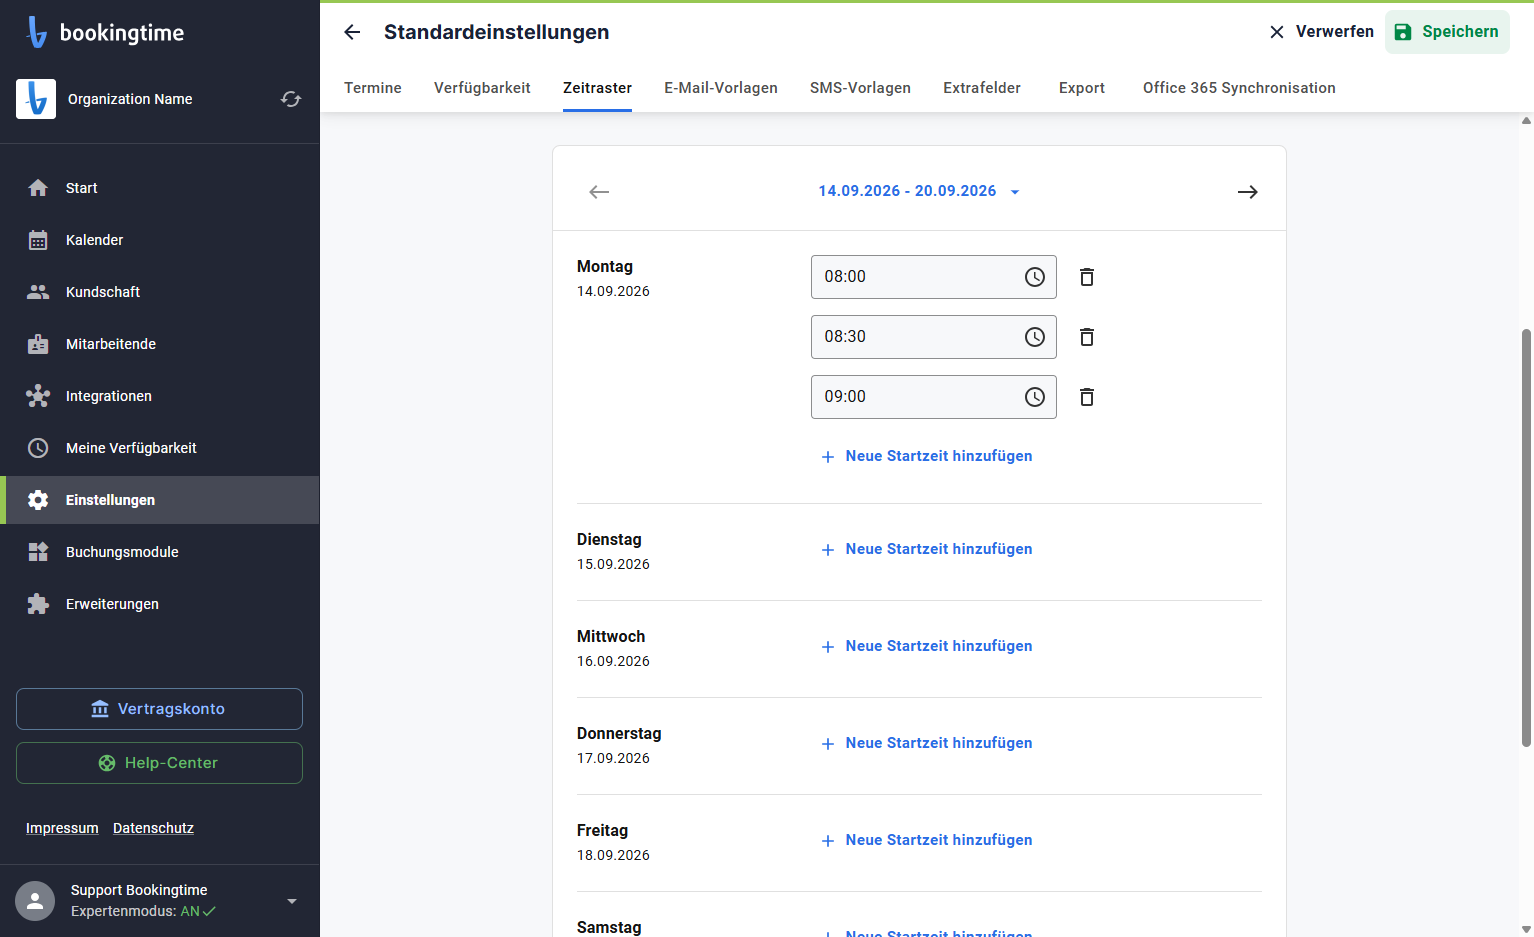Open clock picker for 08:00 field

point(1035,277)
